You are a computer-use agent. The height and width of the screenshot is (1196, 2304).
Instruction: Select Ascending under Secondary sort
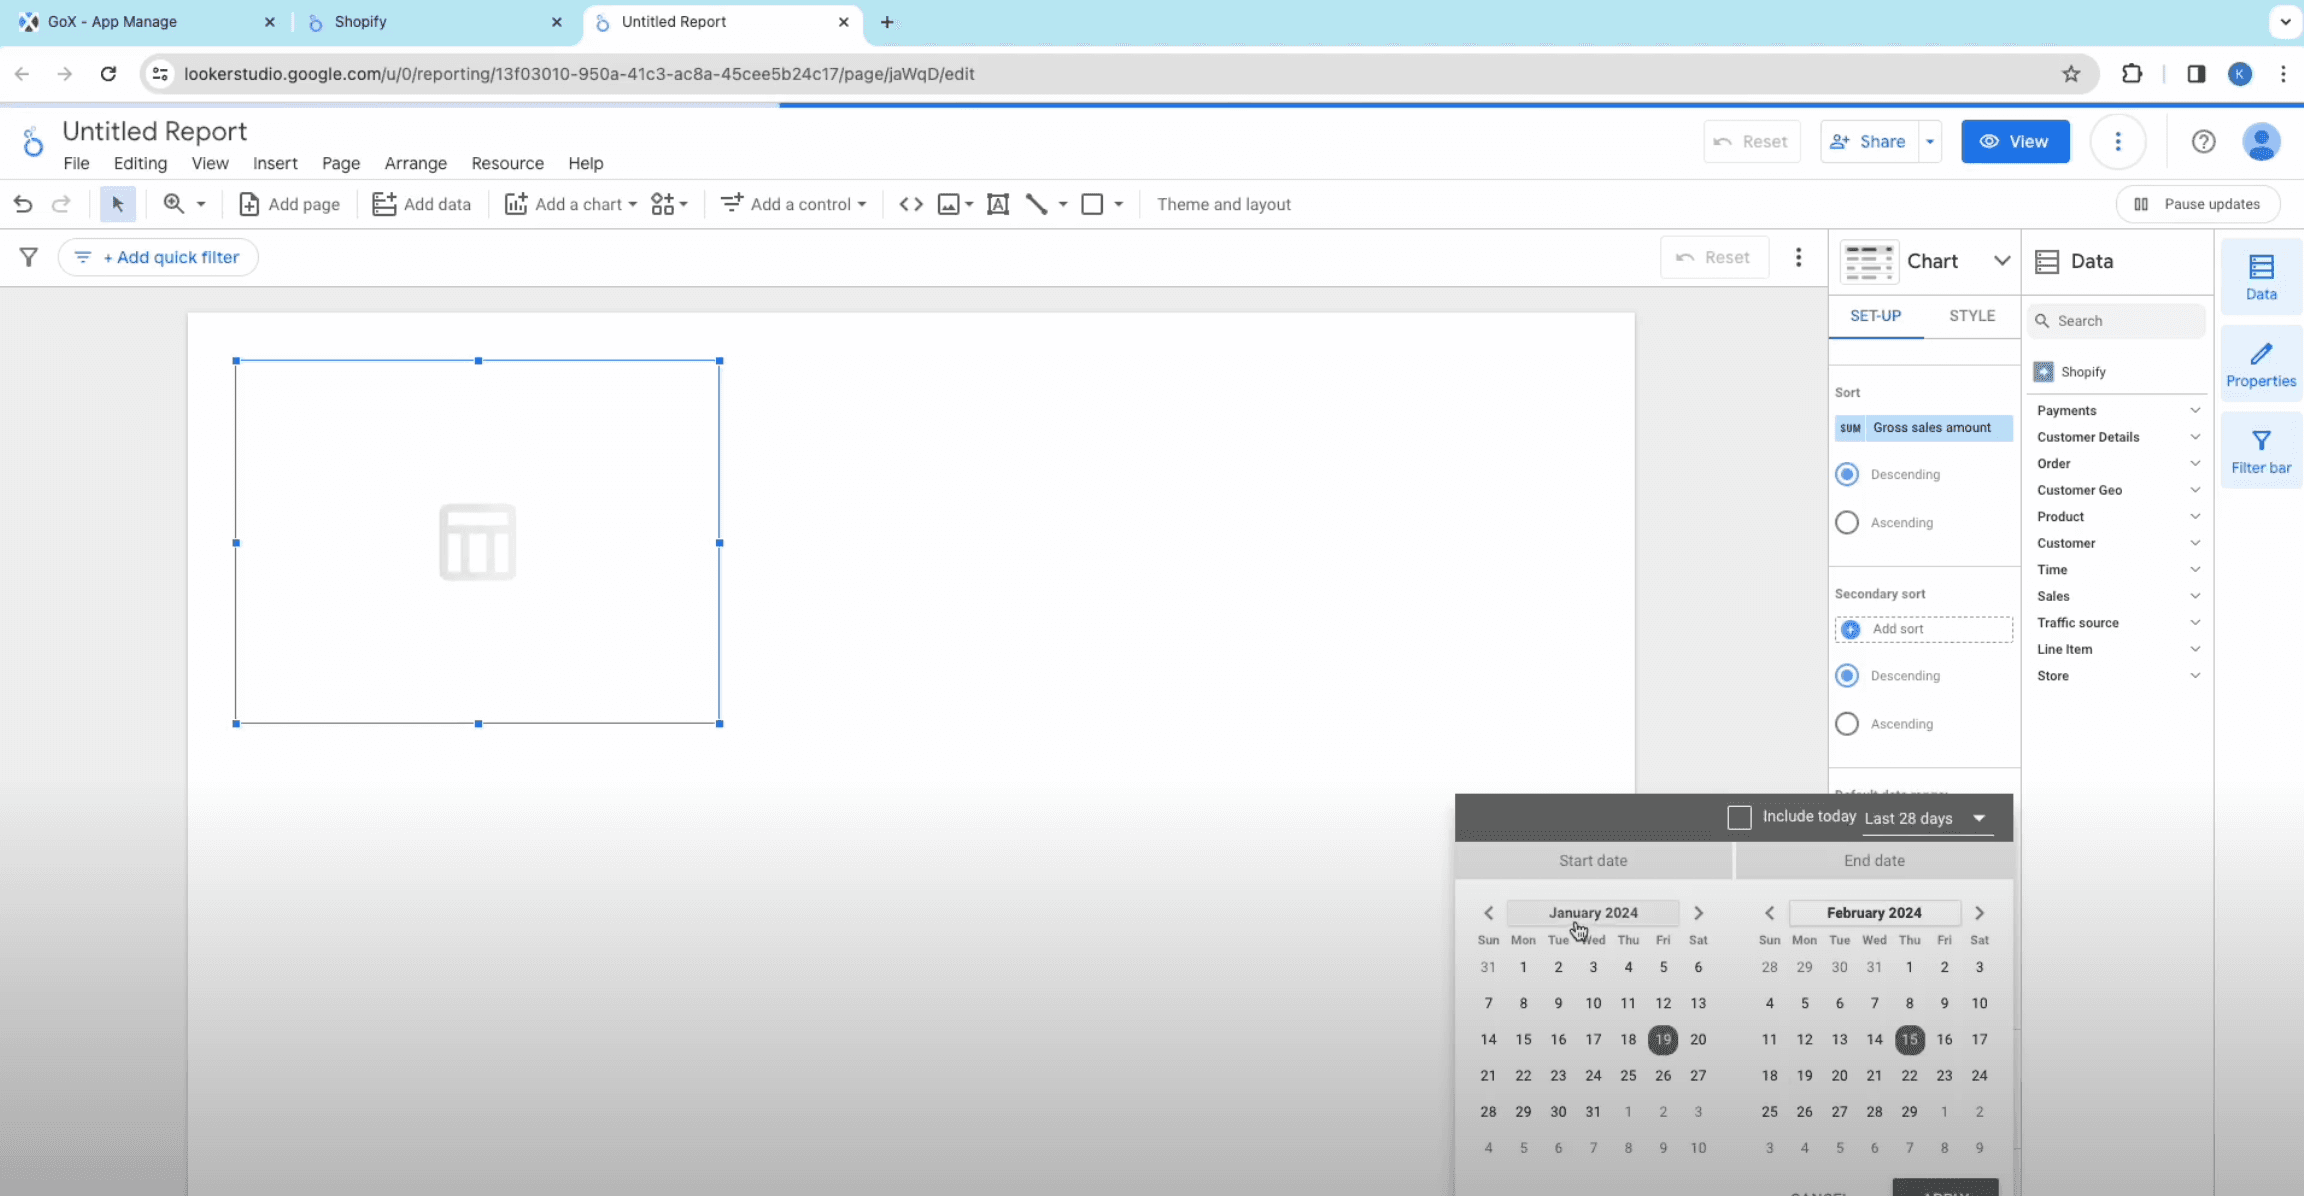pyautogui.click(x=1847, y=723)
